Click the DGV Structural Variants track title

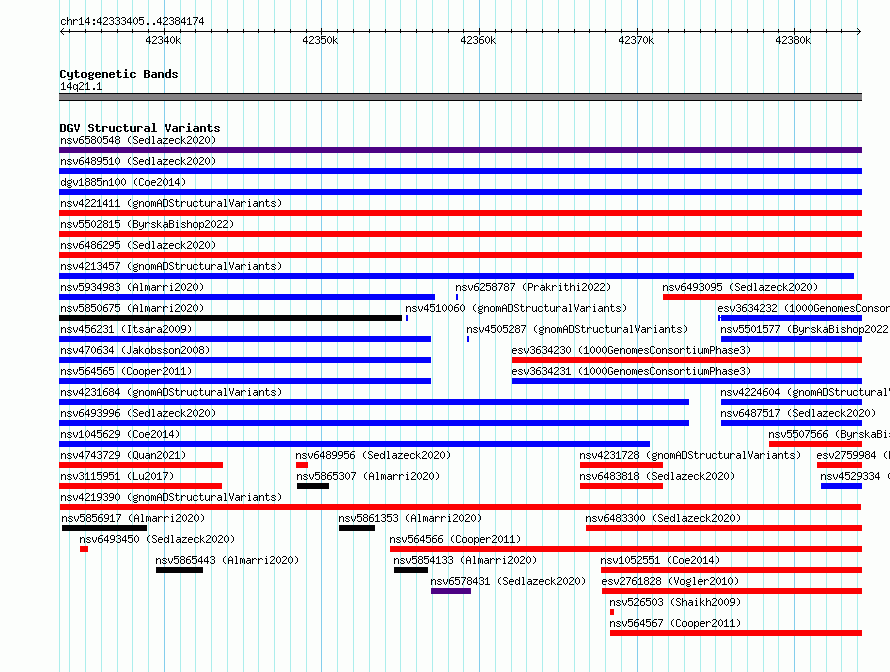point(140,128)
